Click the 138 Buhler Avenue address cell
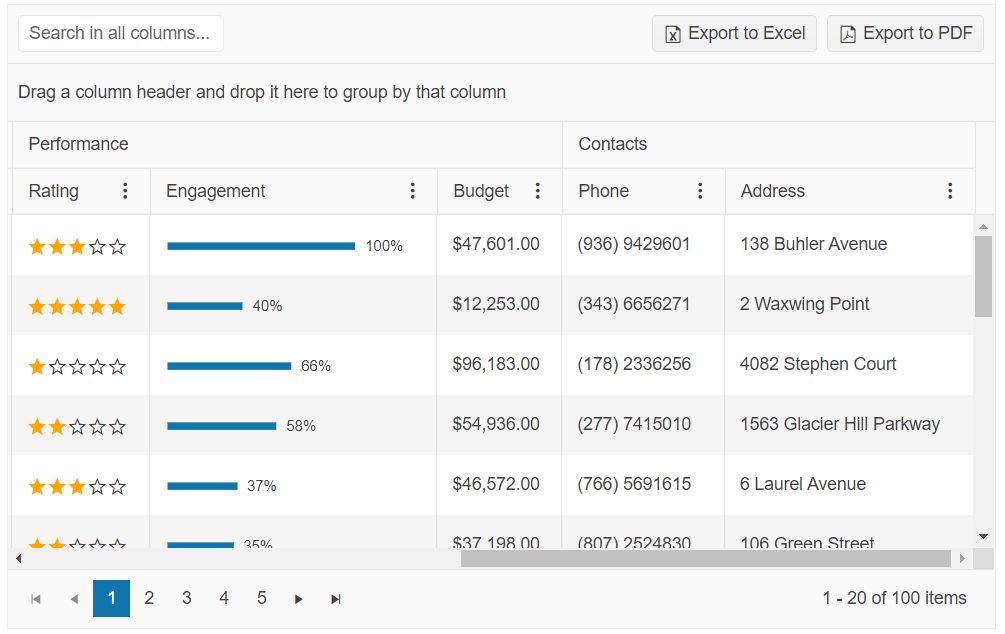 tap(813, 244)
